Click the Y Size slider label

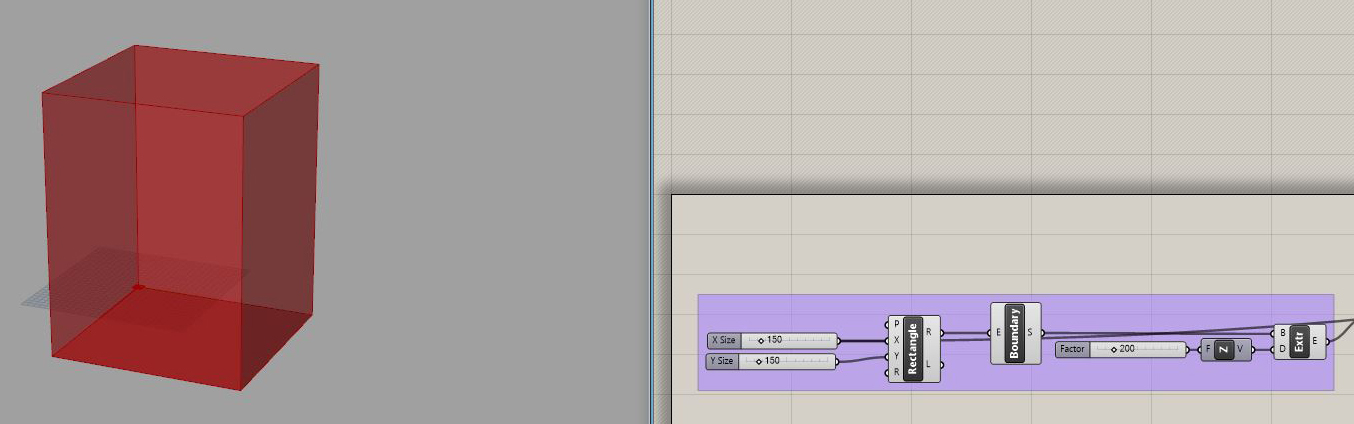click(x=722, y=360)
